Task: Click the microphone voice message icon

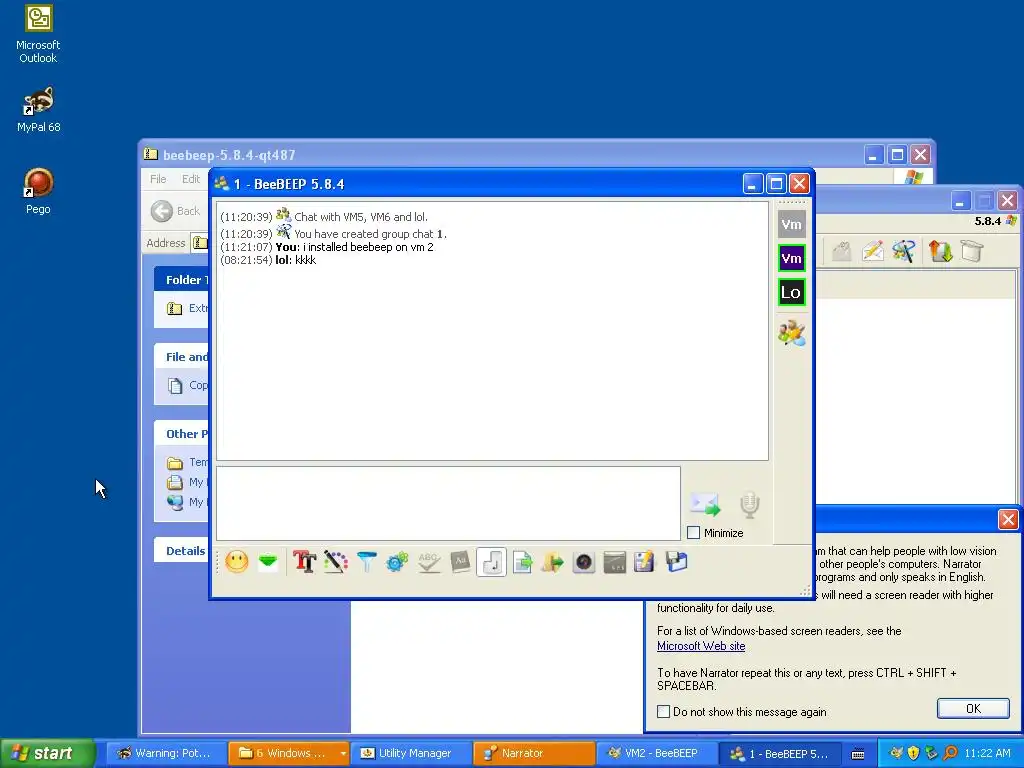Action: pyautogui.click(x=750, y=505)
